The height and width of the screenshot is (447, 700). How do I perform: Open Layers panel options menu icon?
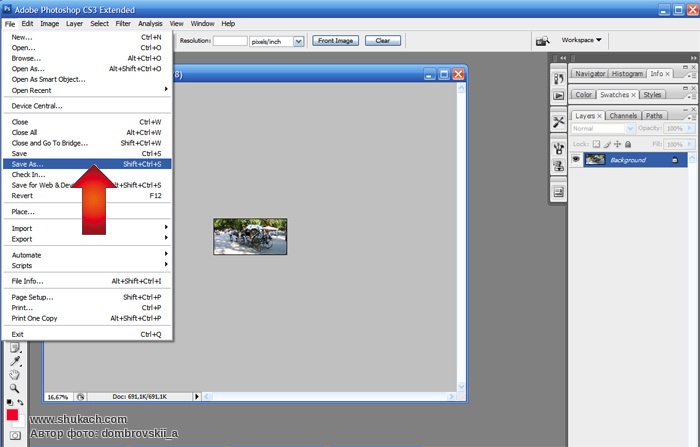click(x=691, y=117)
